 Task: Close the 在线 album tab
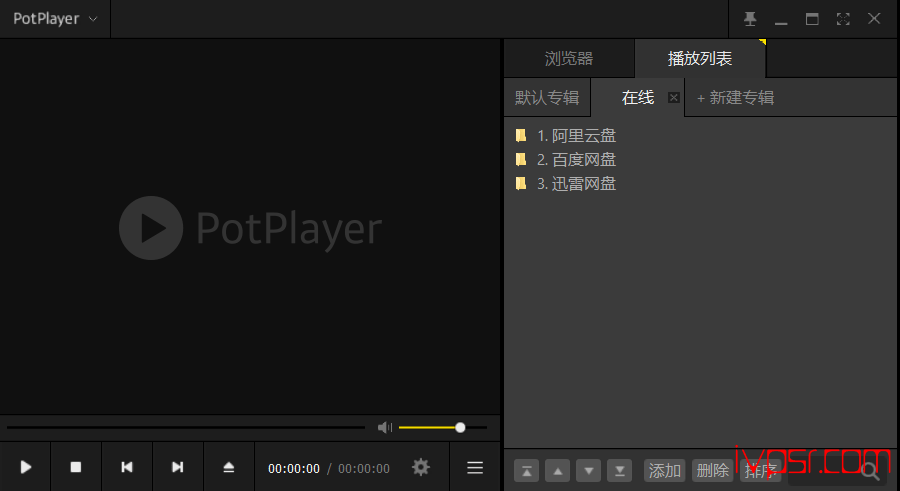pyautogui.click(x=674, y=98)
